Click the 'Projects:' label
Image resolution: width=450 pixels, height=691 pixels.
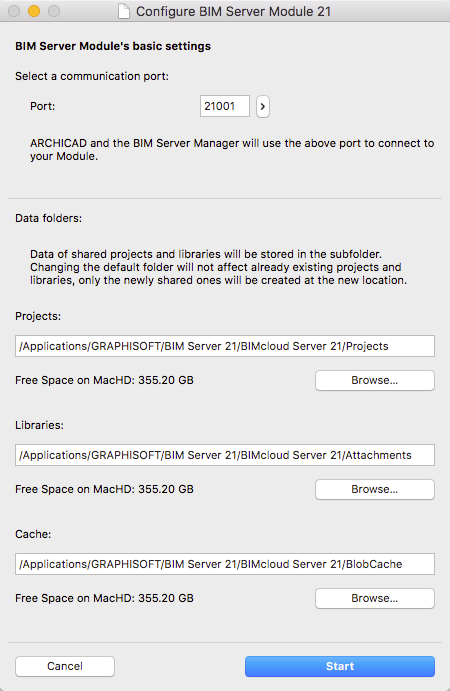tap(38, 316)
